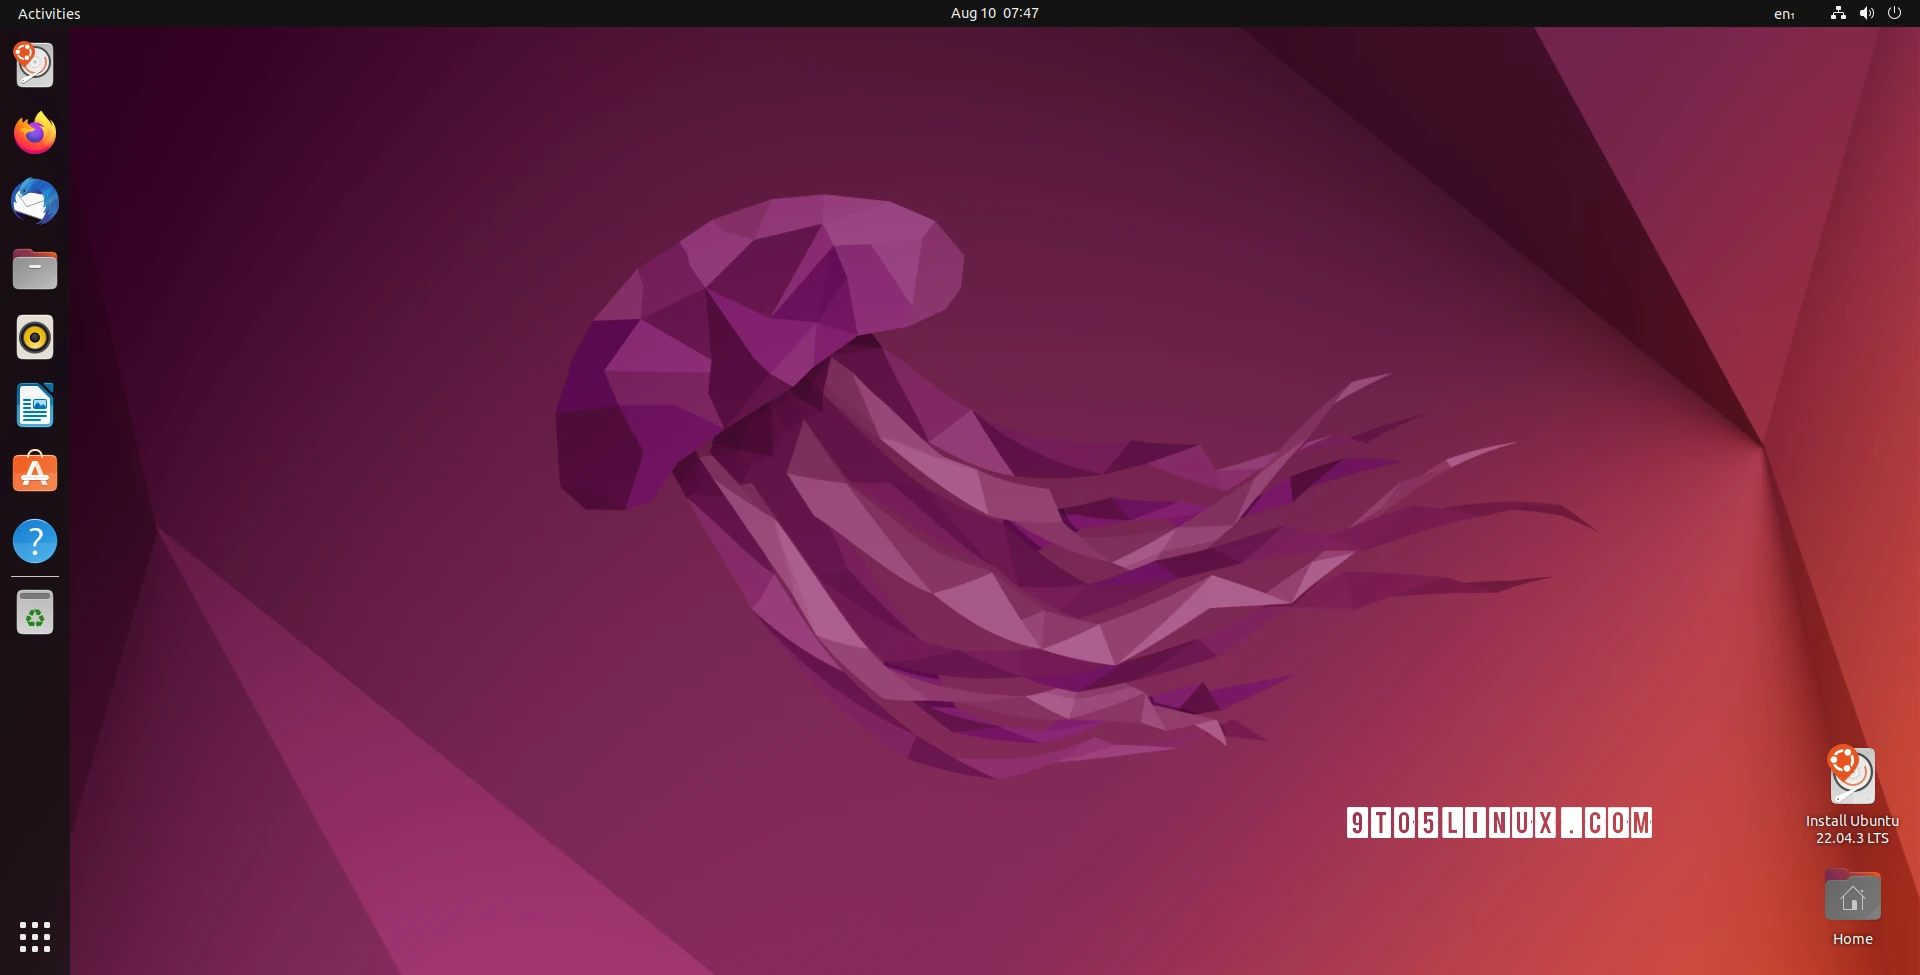This screenshot has width=1920, height=975.
Task: Launch Firefox from the dock
Action: 35,133
